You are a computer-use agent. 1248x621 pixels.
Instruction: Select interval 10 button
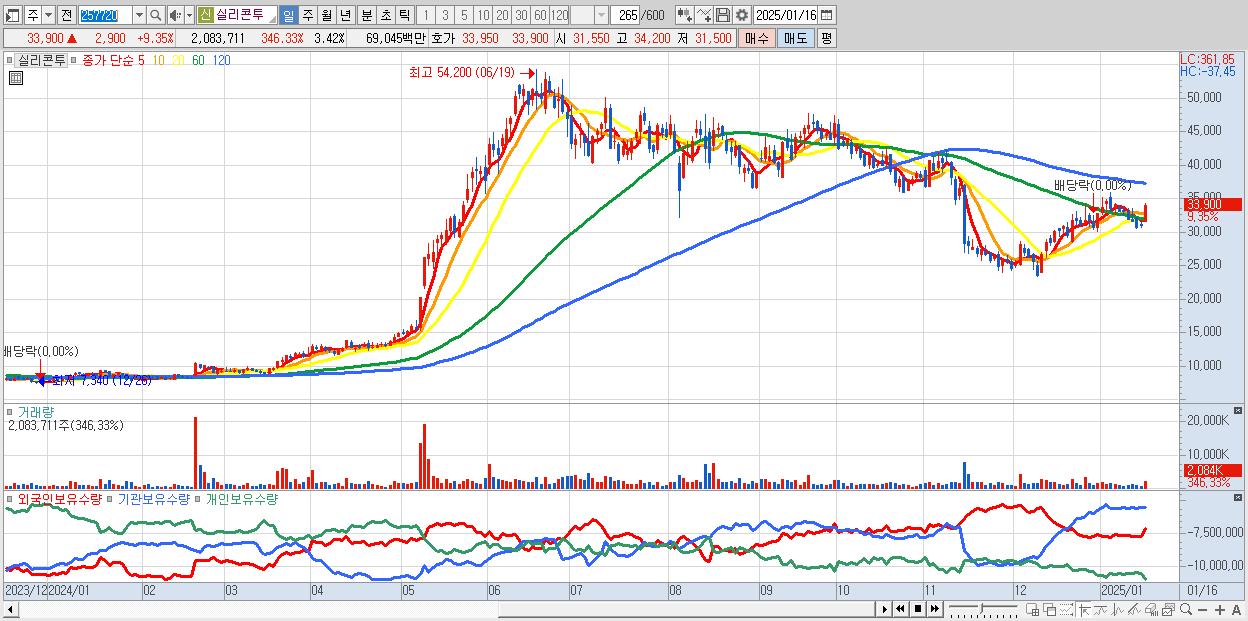point(483,15)
